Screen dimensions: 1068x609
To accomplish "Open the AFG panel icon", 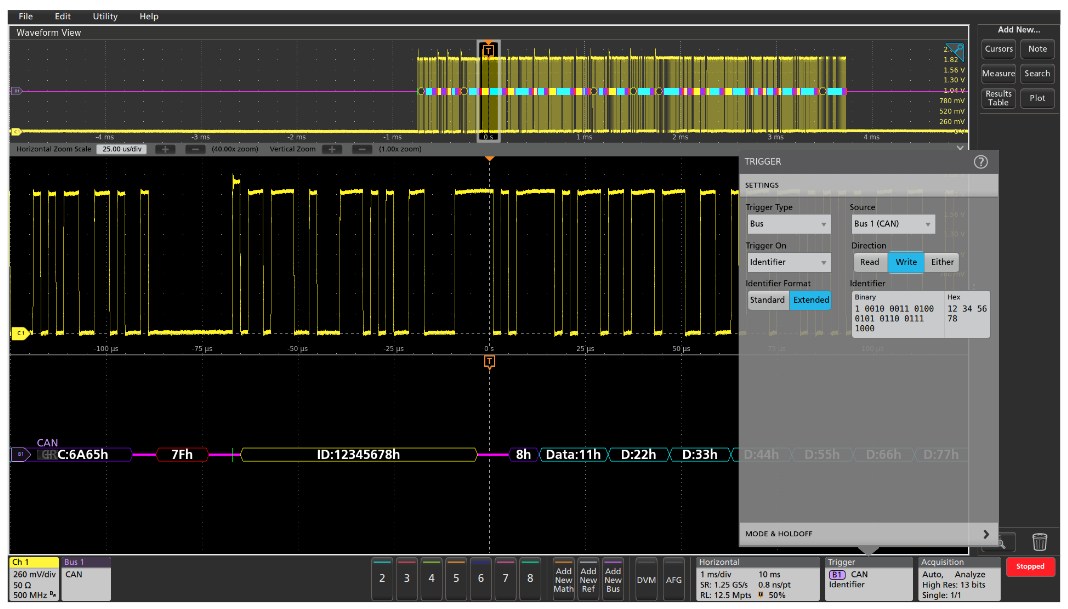I will (674, 580).
